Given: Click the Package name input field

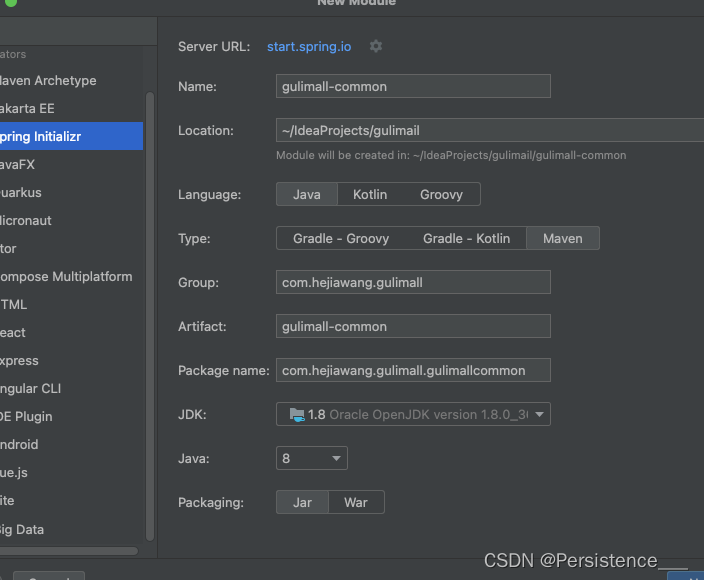Looking at the screenshot, I should point(413,370).
